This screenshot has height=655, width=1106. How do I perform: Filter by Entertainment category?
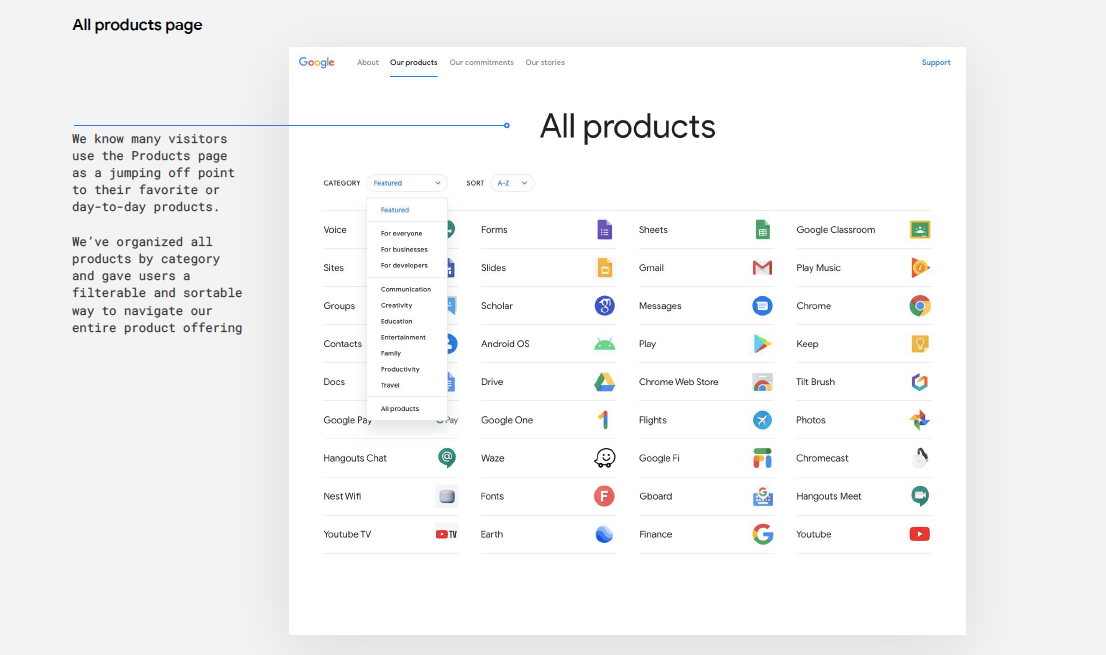pyautogui.click(x=403, y=338)
